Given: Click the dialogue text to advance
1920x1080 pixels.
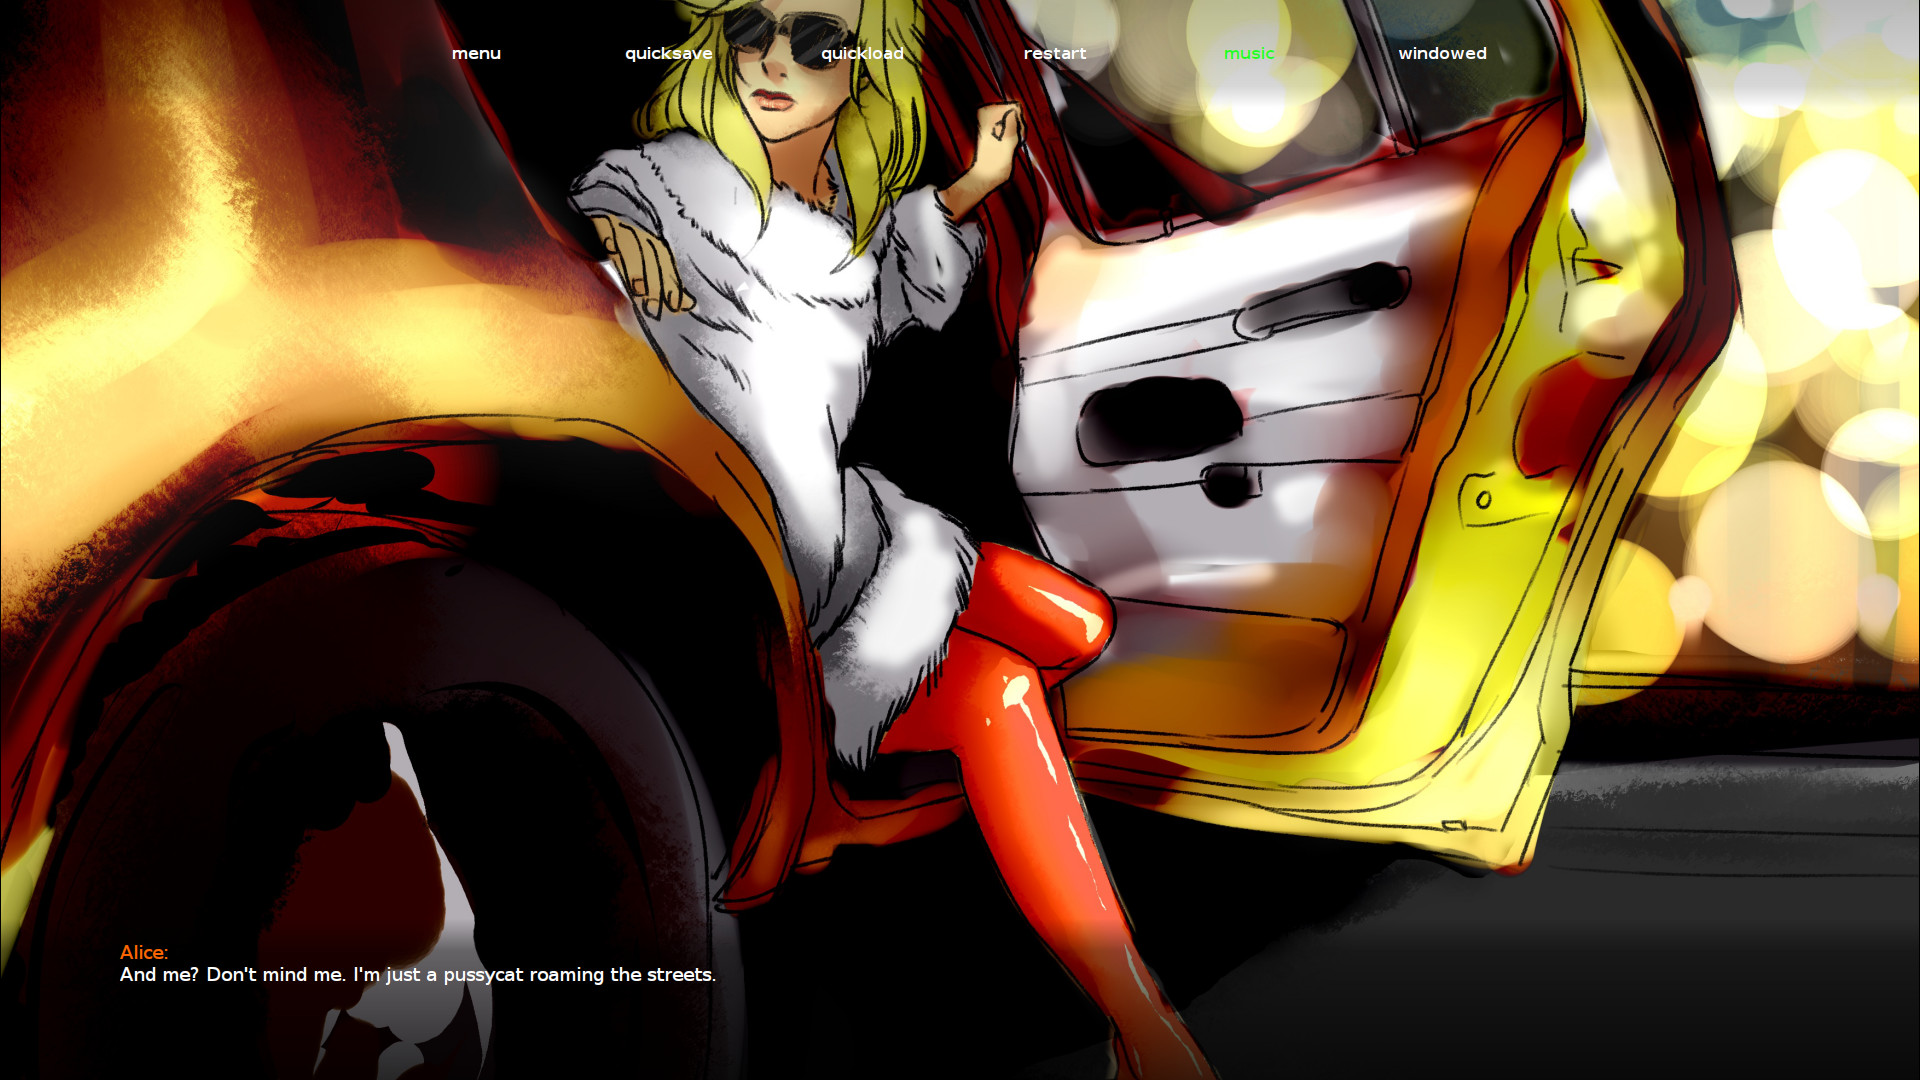Looking at the screenshot, I should [417, 972].
